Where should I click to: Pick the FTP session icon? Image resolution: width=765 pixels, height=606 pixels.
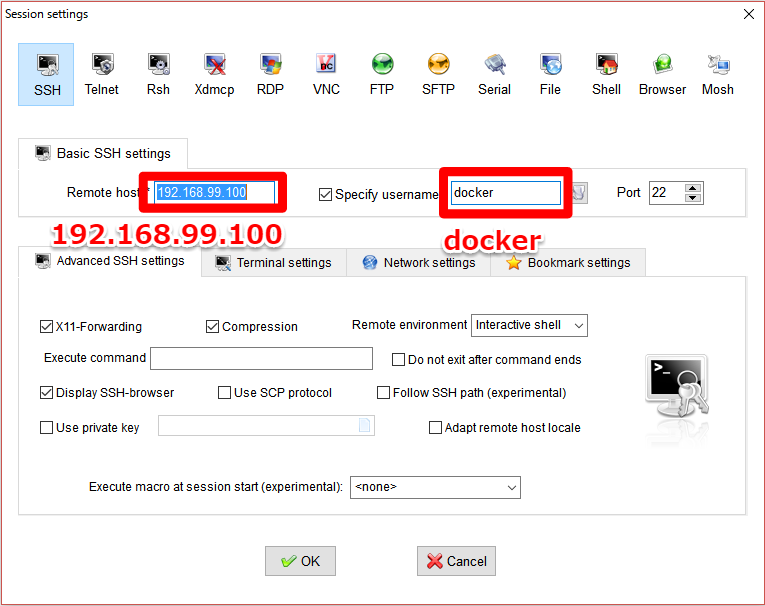(382, 74)
